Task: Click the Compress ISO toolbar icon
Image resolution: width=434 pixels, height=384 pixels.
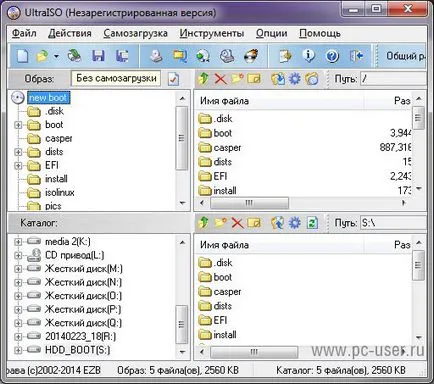Action: [x=180, y=56]
